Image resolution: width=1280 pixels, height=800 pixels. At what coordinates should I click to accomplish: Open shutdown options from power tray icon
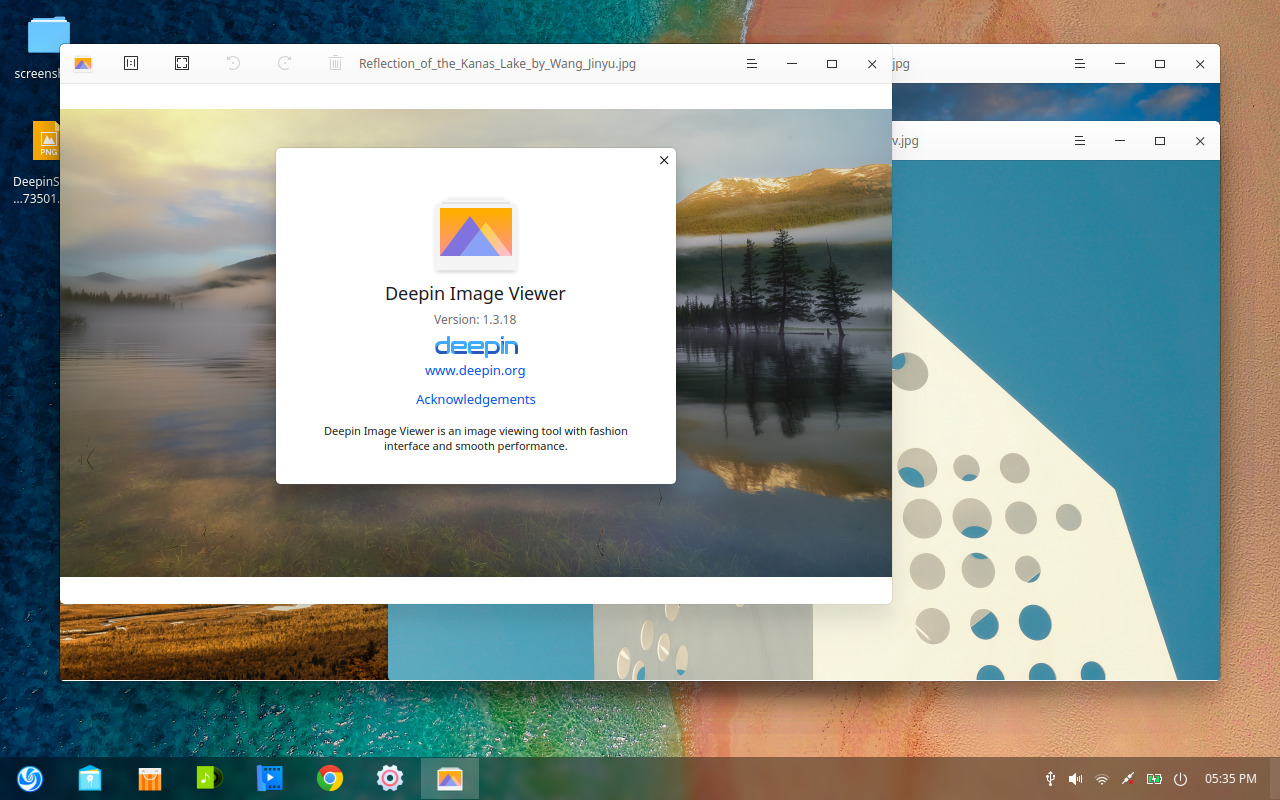pos(1180,778)
